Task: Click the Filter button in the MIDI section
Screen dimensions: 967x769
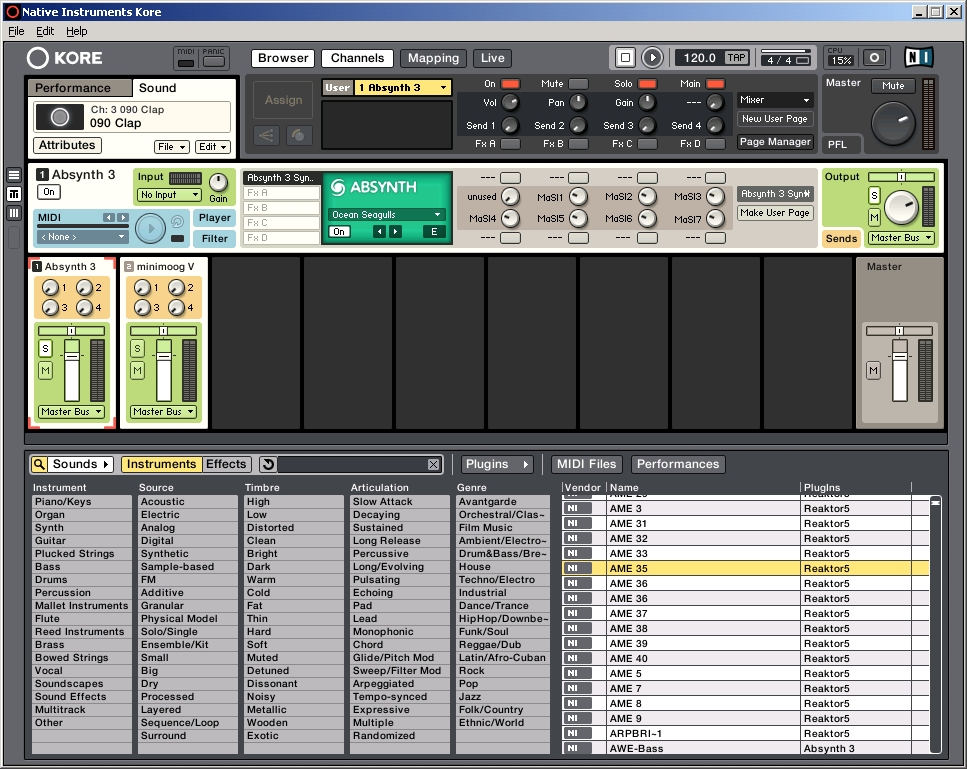Action: 215,239
